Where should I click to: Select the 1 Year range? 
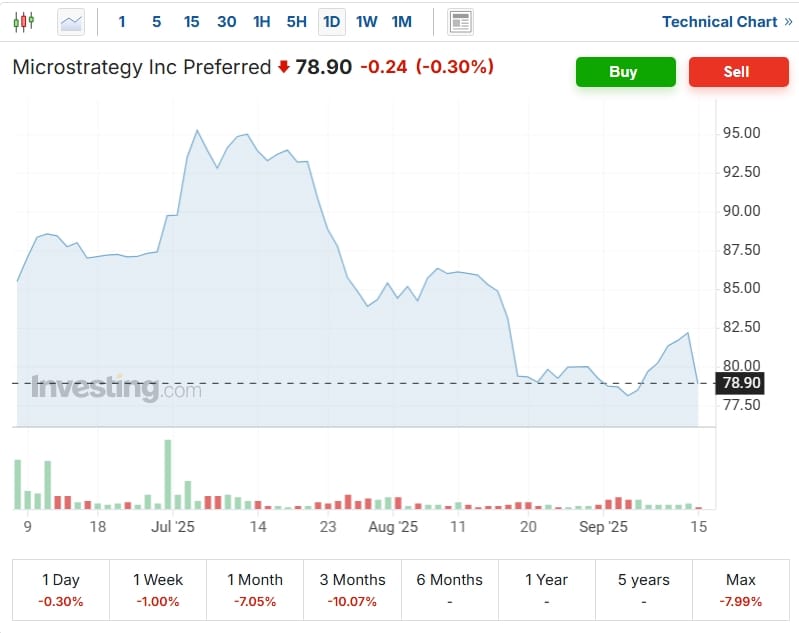546,590
